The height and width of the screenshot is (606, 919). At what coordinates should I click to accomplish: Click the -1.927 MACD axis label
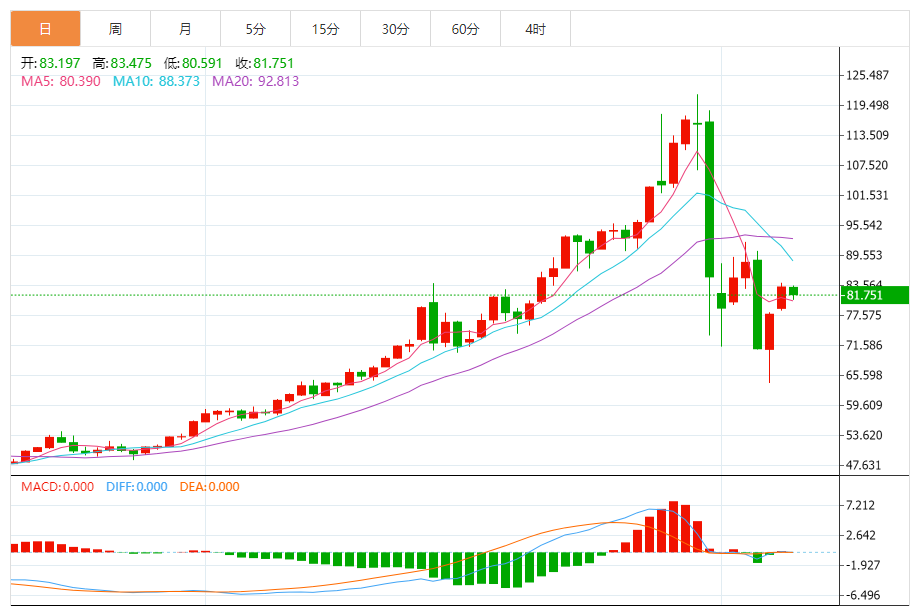coord(862,565)
